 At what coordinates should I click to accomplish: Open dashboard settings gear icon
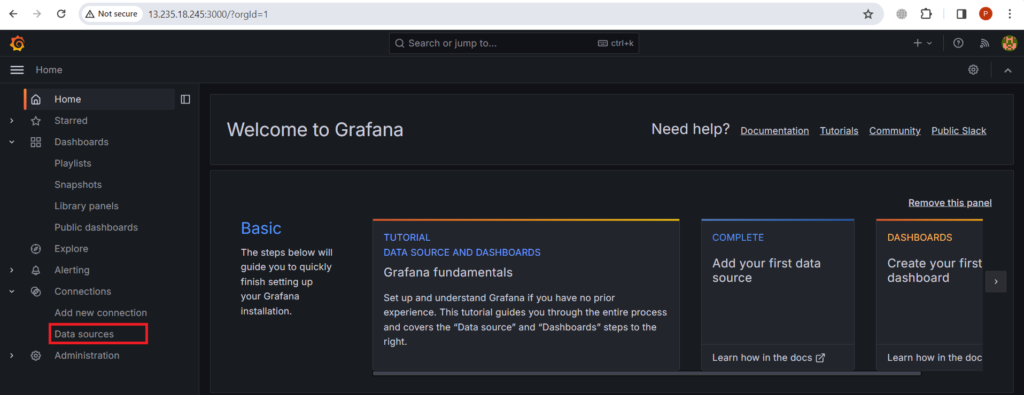pos(973,70)
